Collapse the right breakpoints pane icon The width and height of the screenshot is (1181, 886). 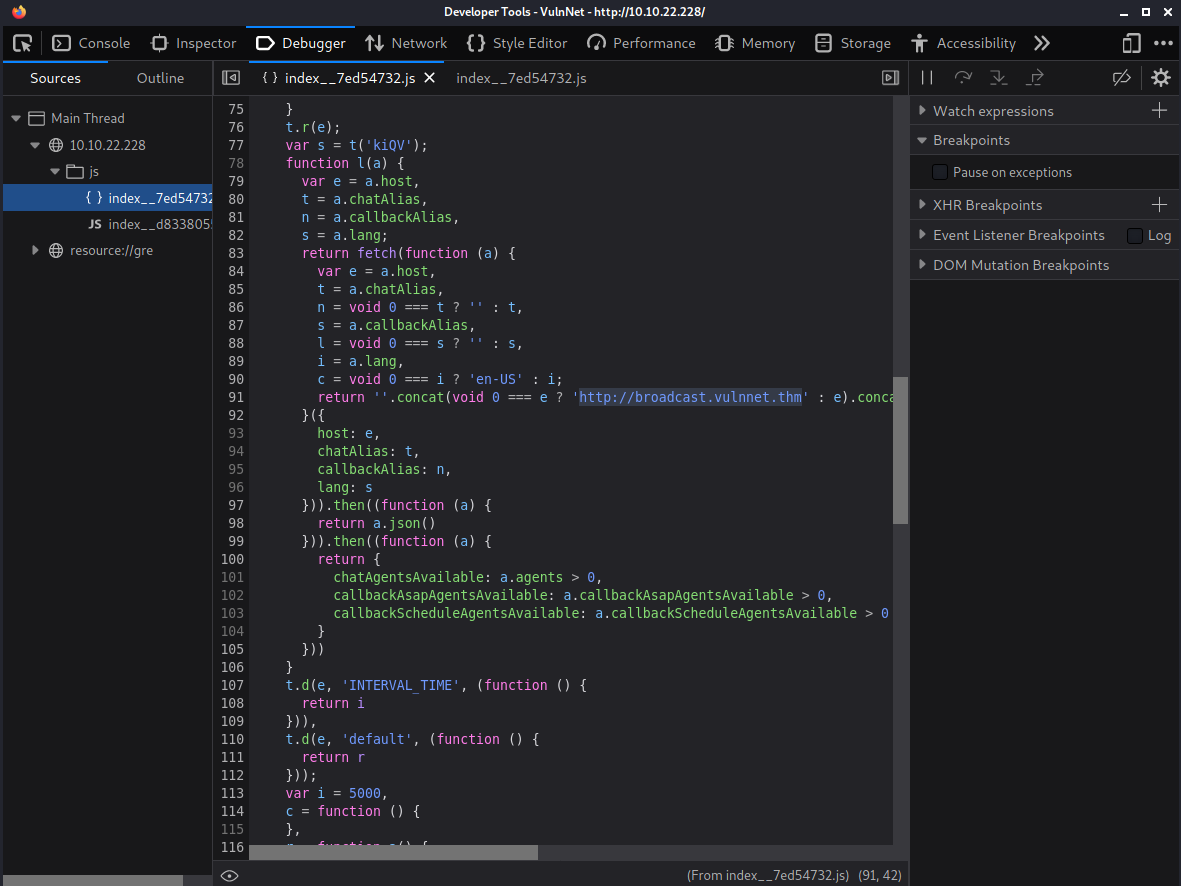[890, 78]
